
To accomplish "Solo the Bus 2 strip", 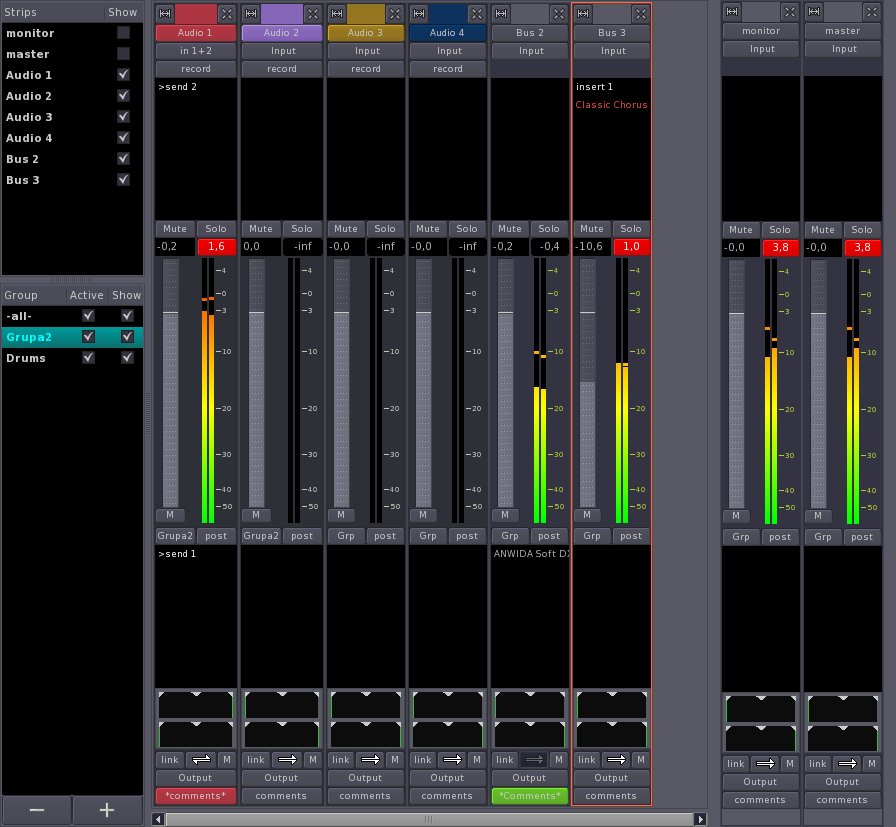I will 549,229.
